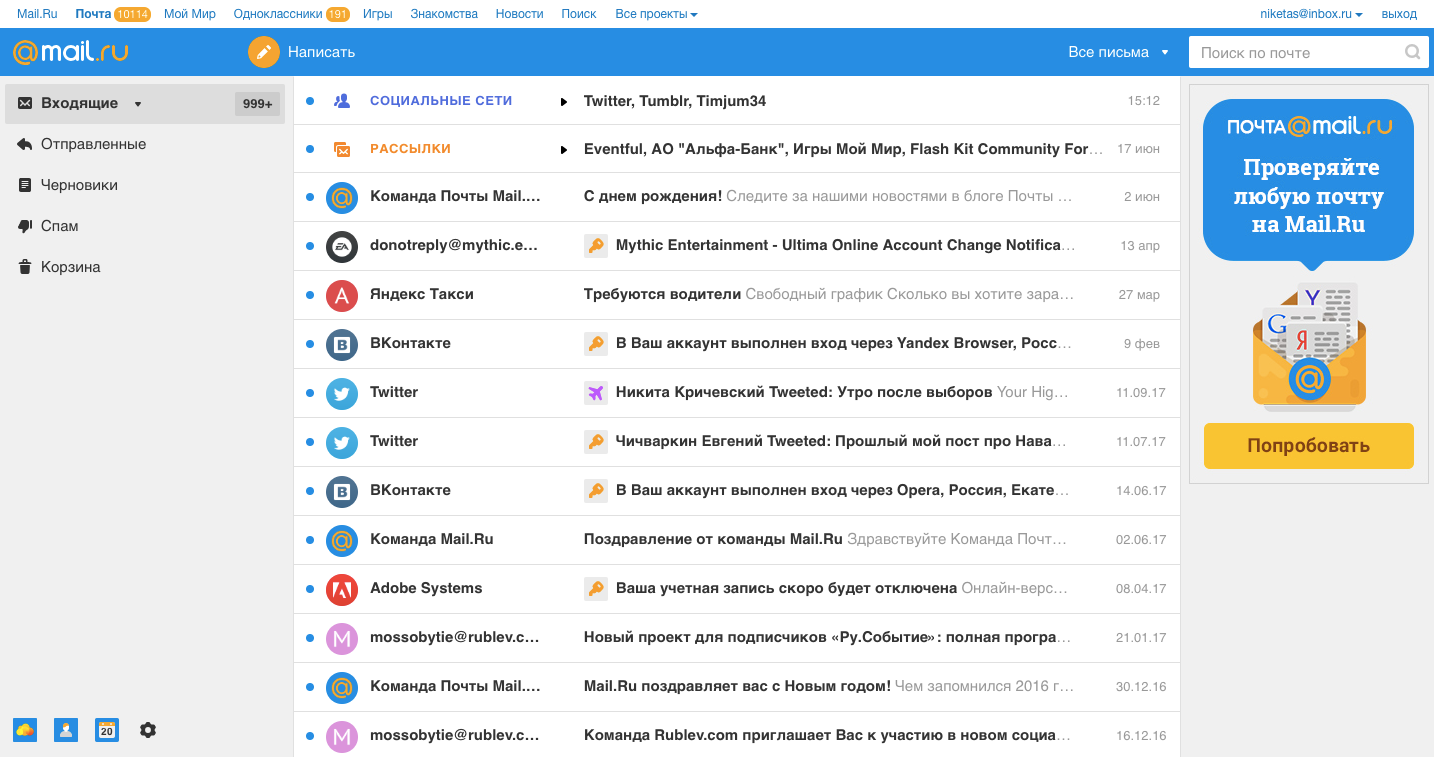Click the выход logout link
1434x757 pixels.
tap(1399, 14)
